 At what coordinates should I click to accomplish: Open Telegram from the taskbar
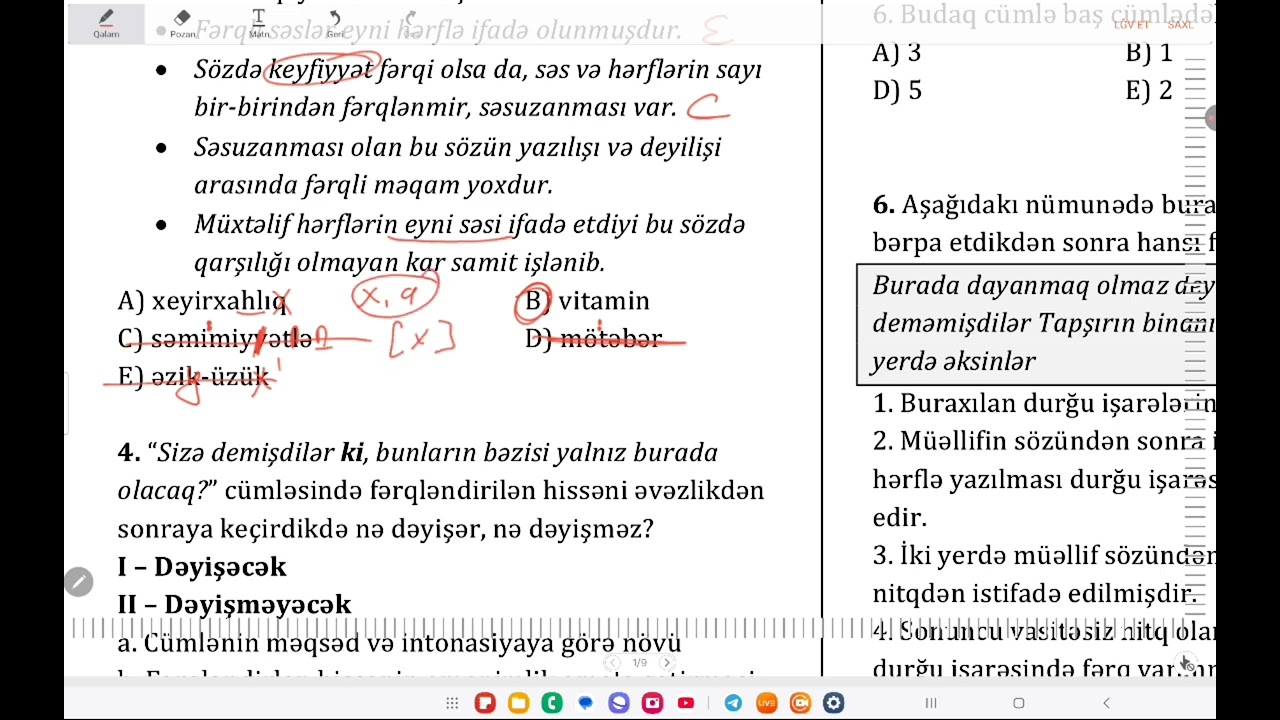[733, 703]
